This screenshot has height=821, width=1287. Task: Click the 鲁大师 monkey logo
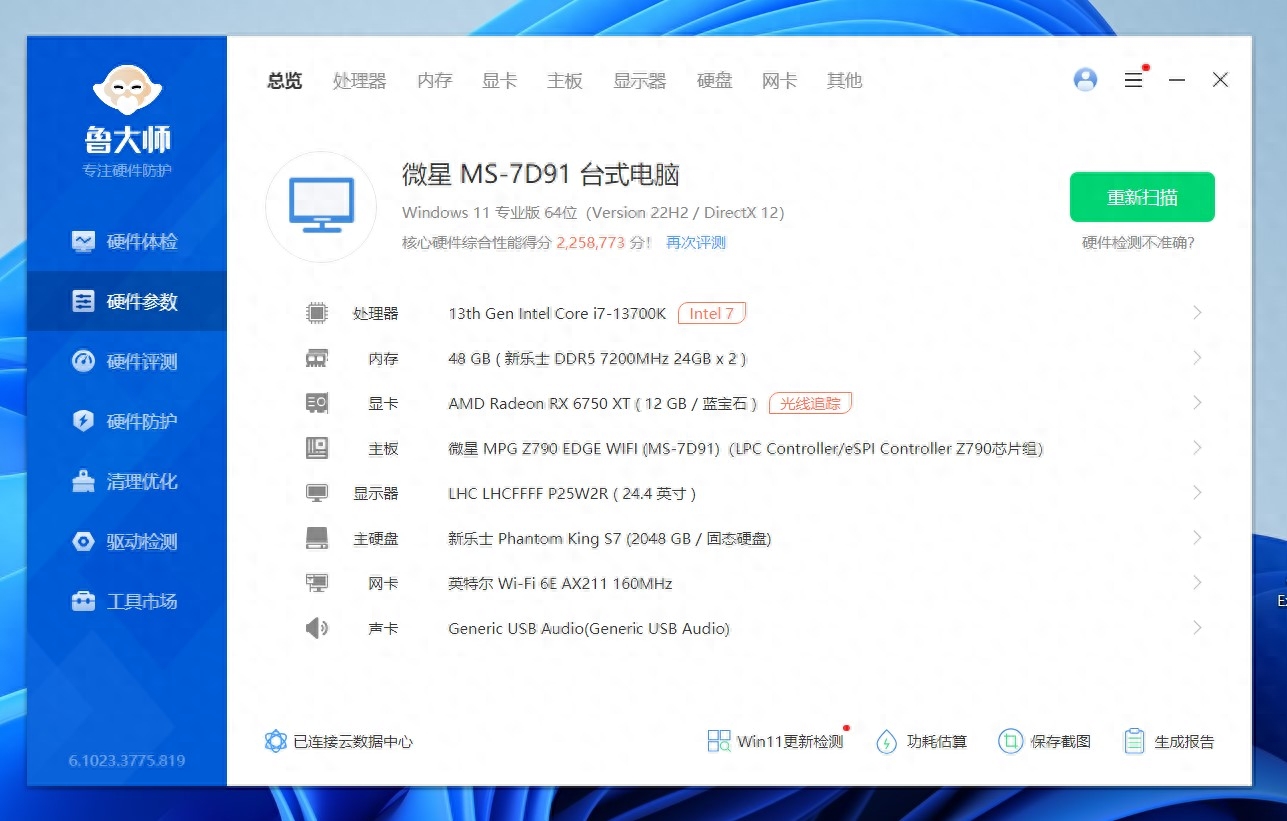click(127, 91)
